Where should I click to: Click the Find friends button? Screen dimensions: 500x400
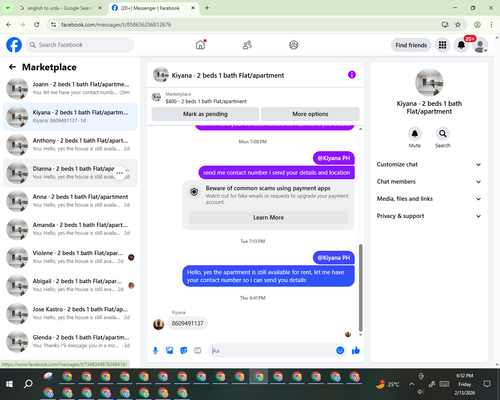[411, 45]
